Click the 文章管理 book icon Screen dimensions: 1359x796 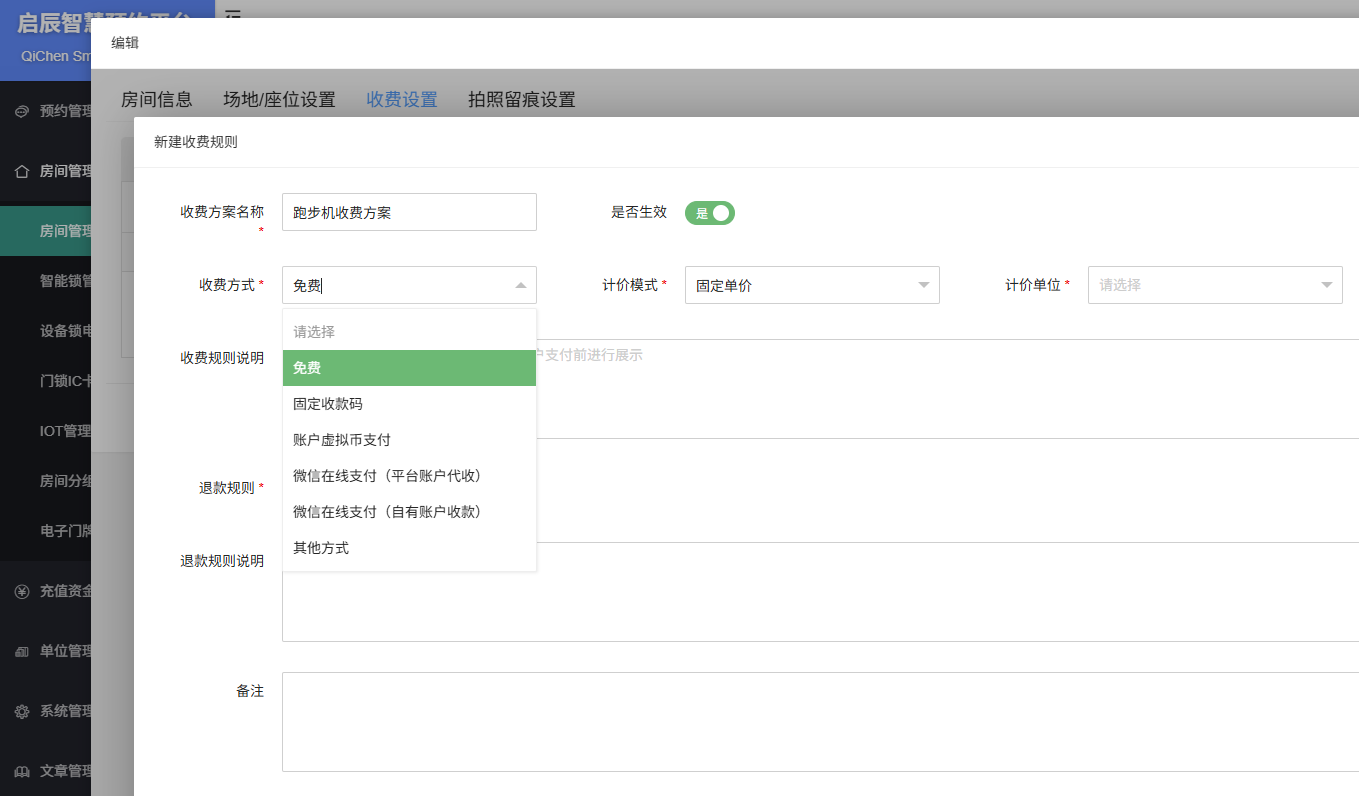coord(22,771)
